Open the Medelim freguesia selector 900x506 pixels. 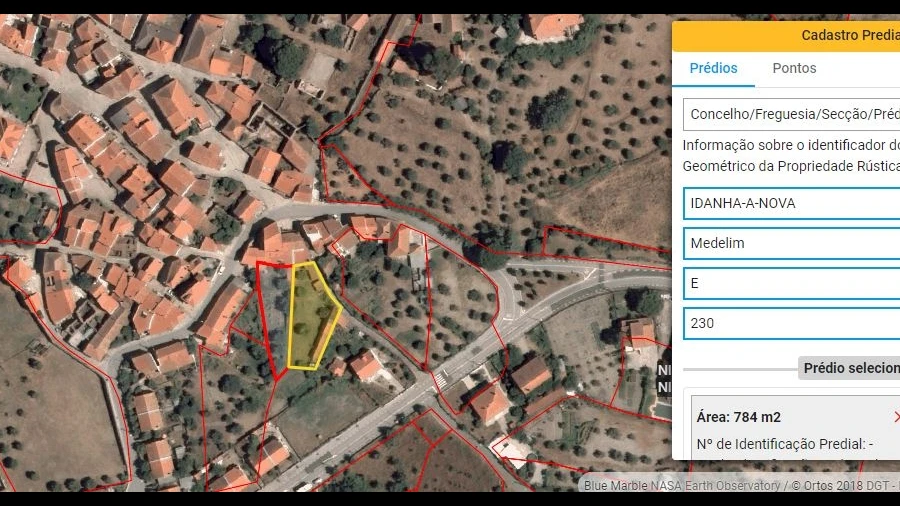pyautogui.click(x=790, y=243)
